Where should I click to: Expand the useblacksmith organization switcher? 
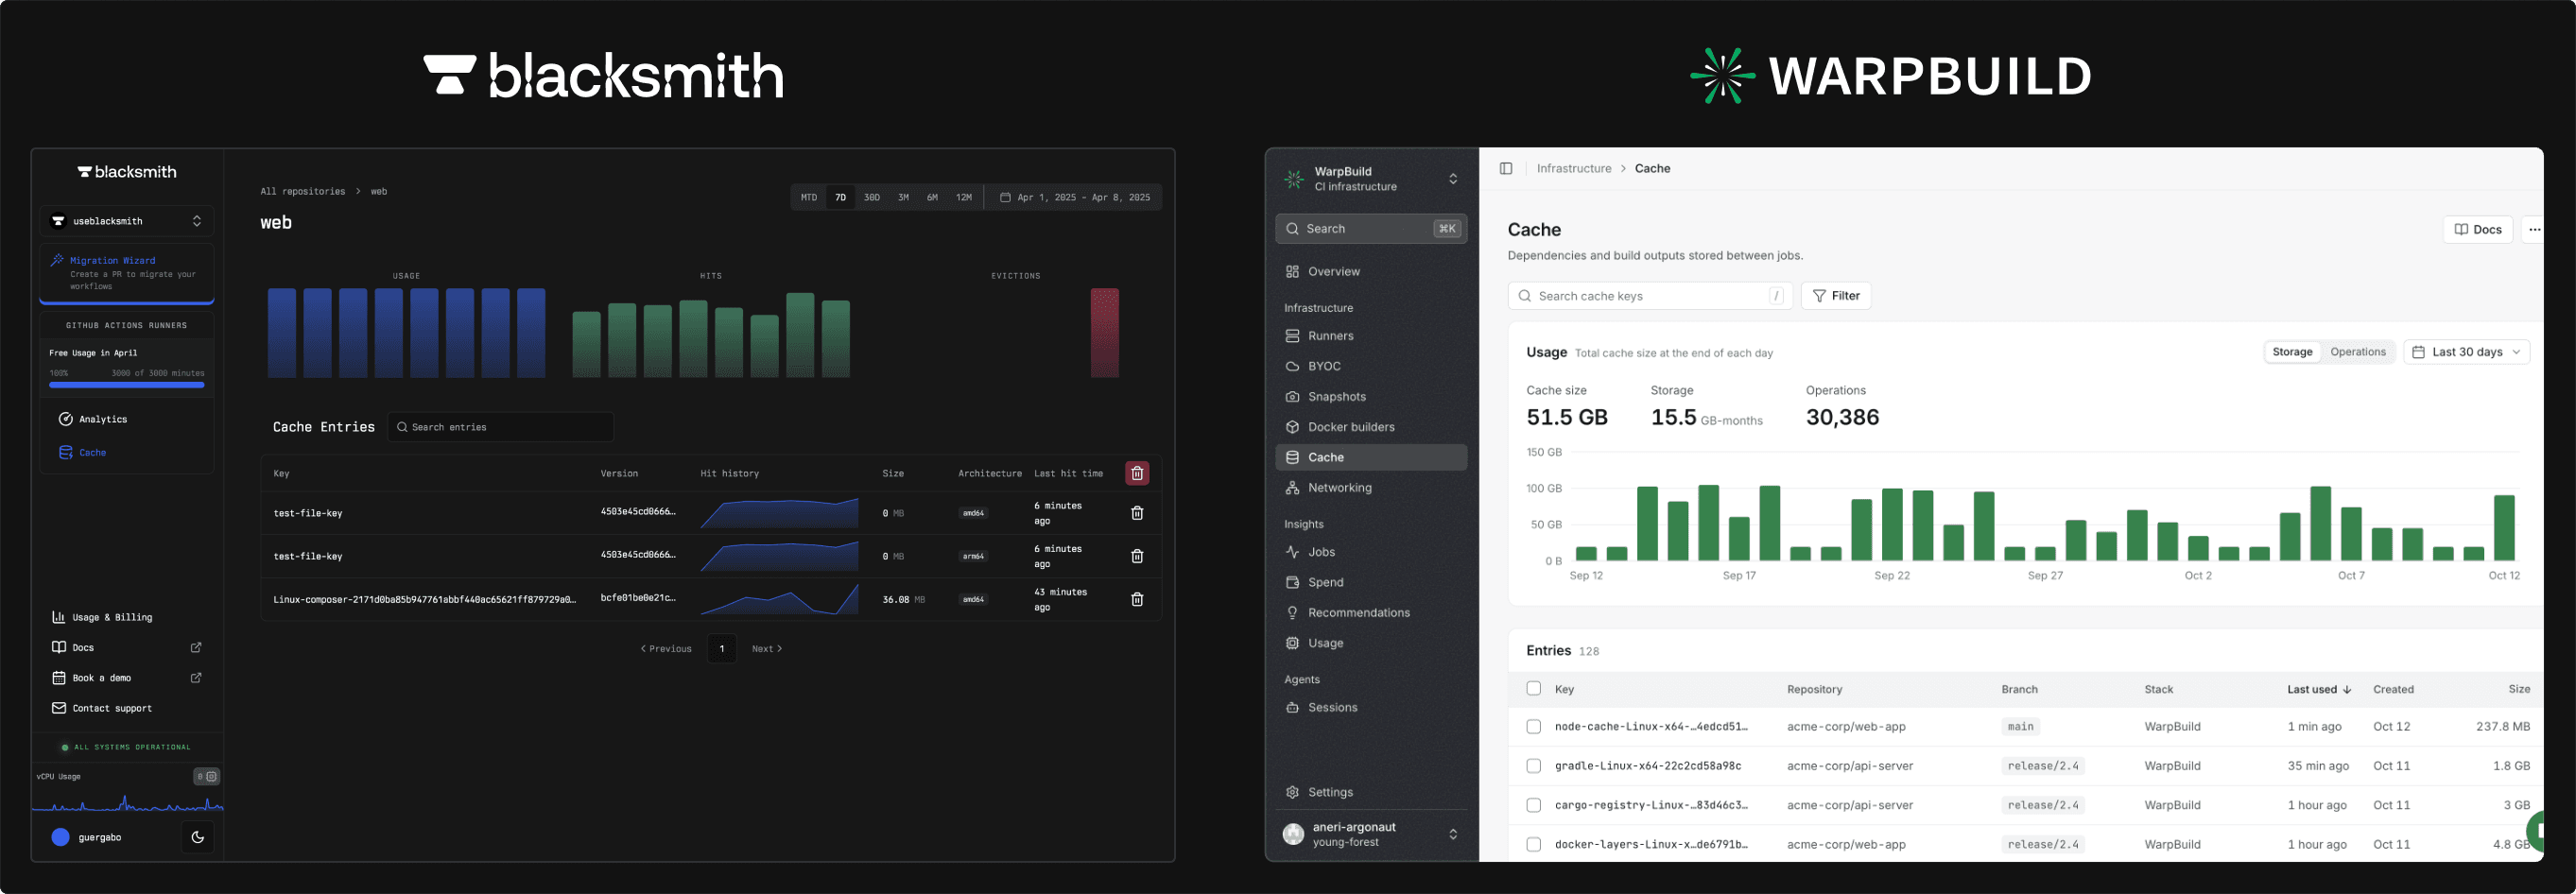tap(127, 222)
